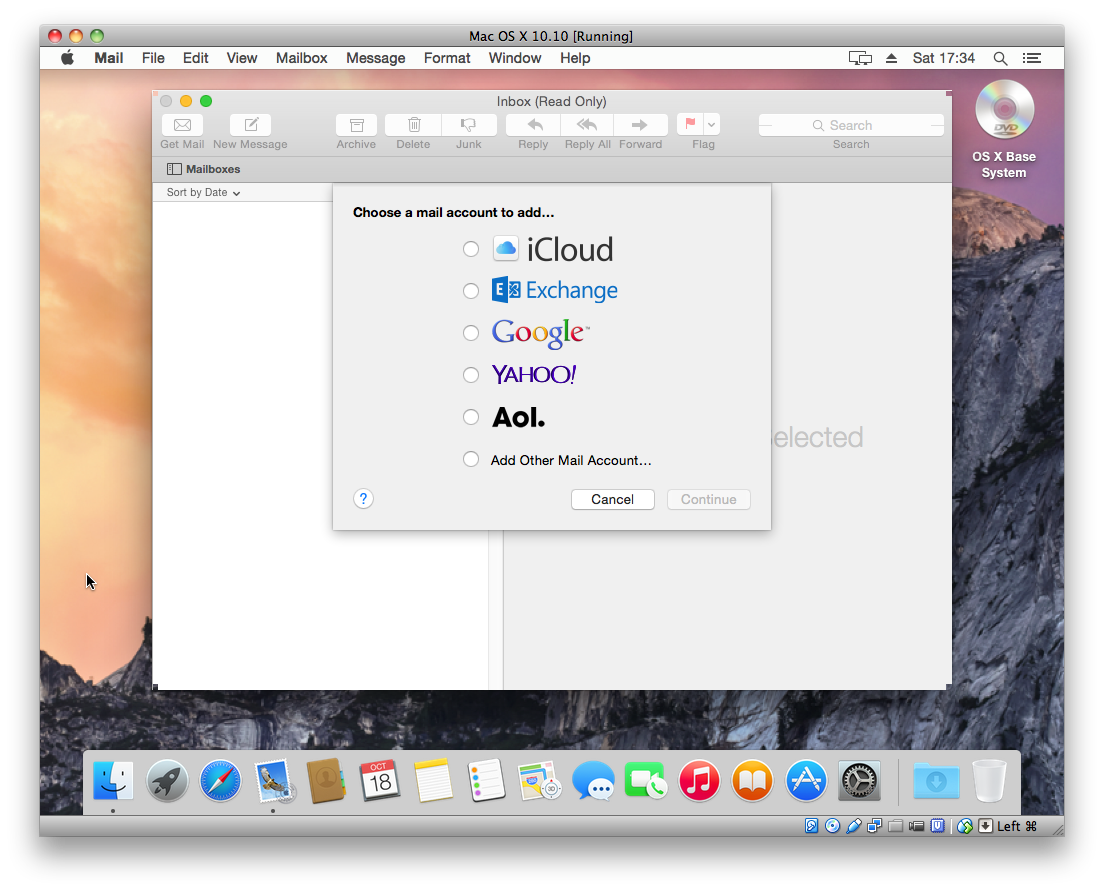Click the Spotlight magnifier icon
This screenshot has width=1104, height=891.
coord(1000,58)
